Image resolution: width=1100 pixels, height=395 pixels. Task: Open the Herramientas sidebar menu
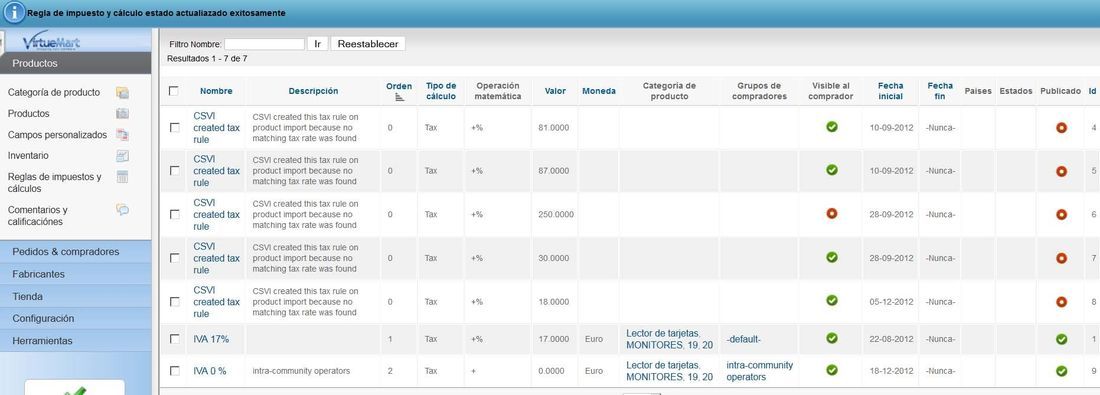pyautogui.click(x=76, y=341)
